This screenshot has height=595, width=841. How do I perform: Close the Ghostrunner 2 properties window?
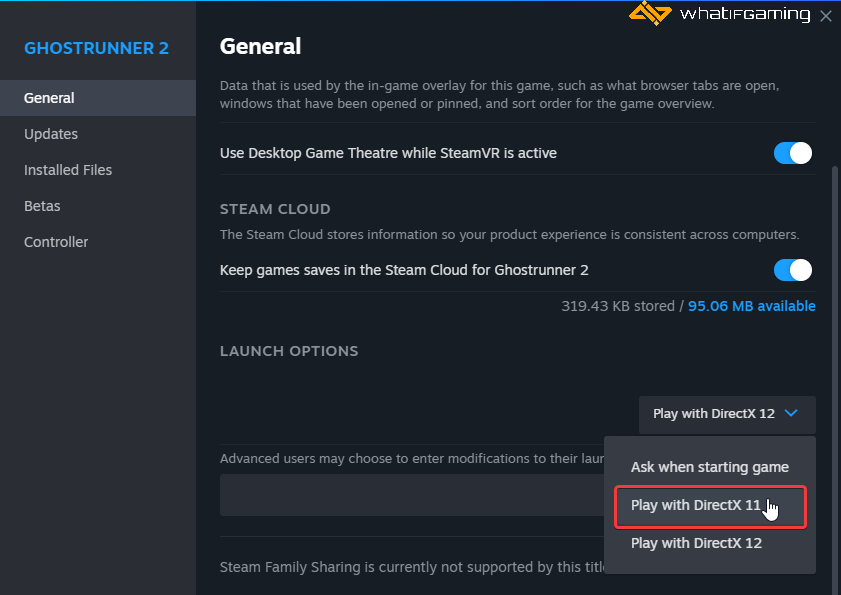point(825,16)
